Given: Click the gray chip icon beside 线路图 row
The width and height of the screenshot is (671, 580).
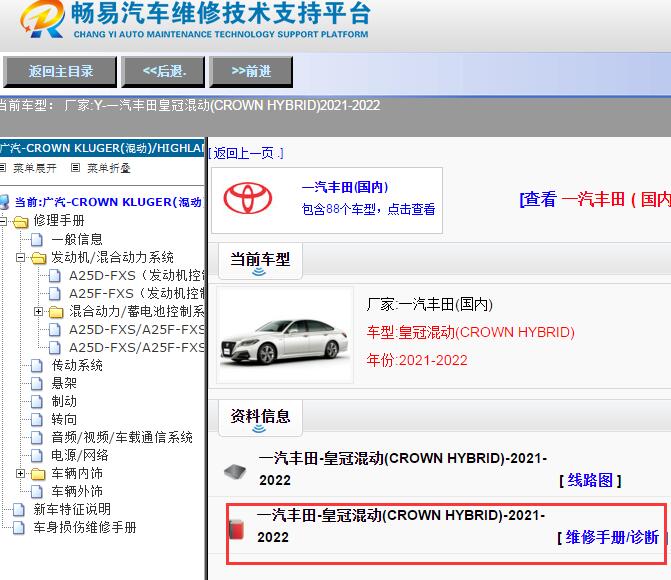Looking at the screenshot, I should point(235,471).
